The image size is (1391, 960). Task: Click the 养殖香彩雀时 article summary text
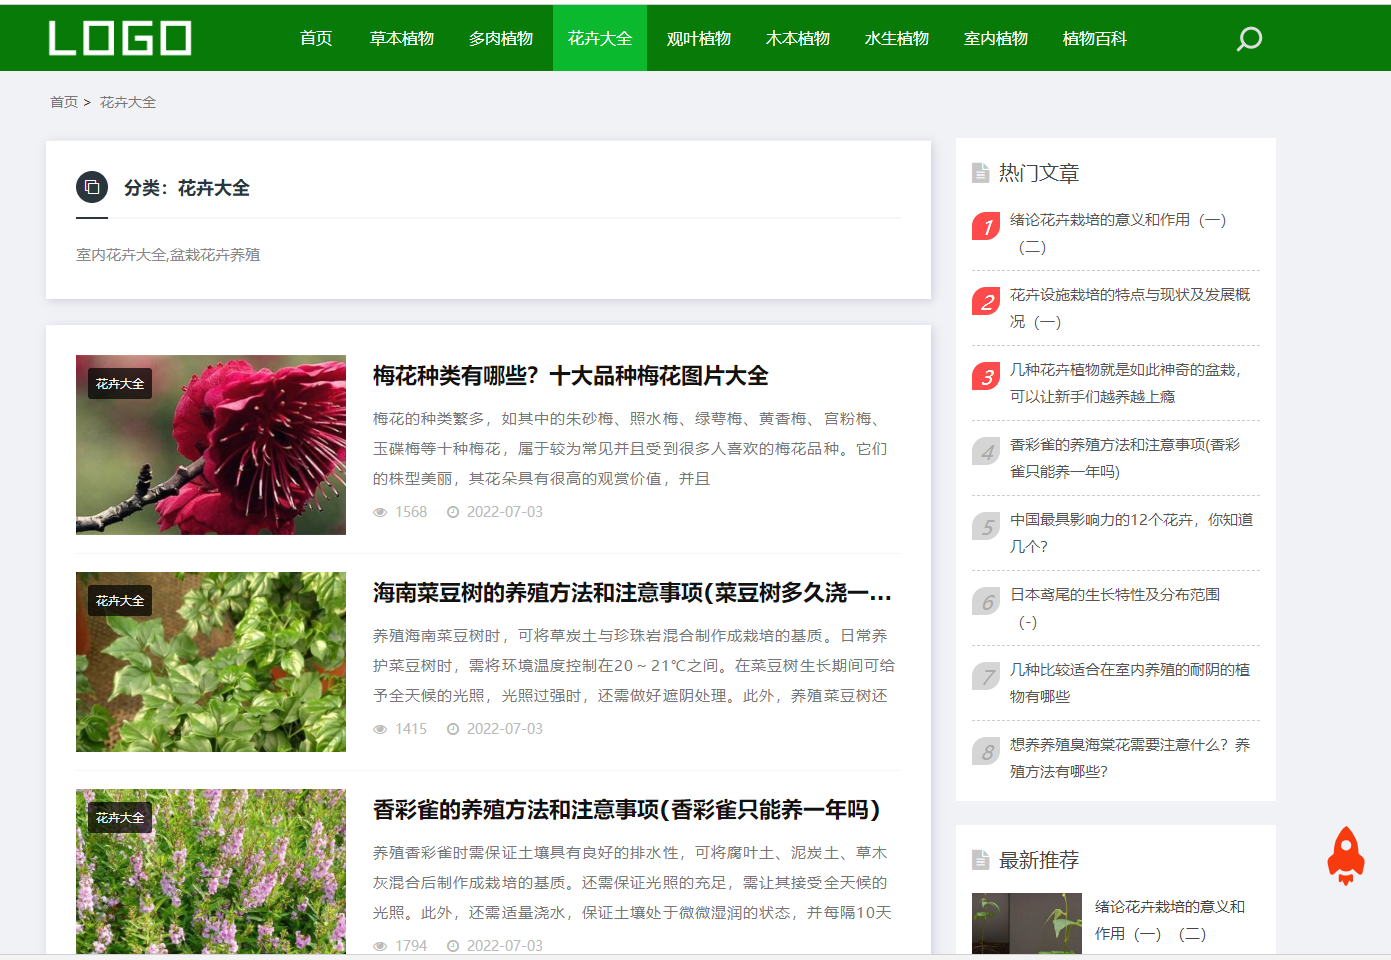[x=632, y=883]
